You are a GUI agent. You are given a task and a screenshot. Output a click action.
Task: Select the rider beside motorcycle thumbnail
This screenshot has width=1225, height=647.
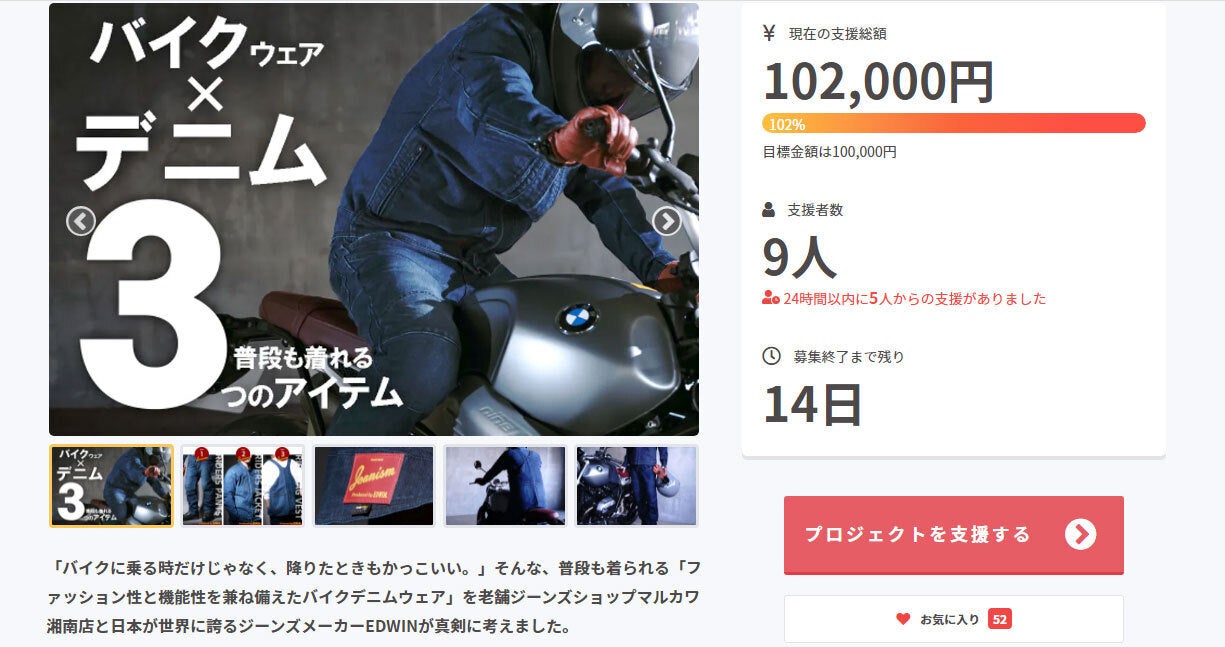tap(505, 486)
